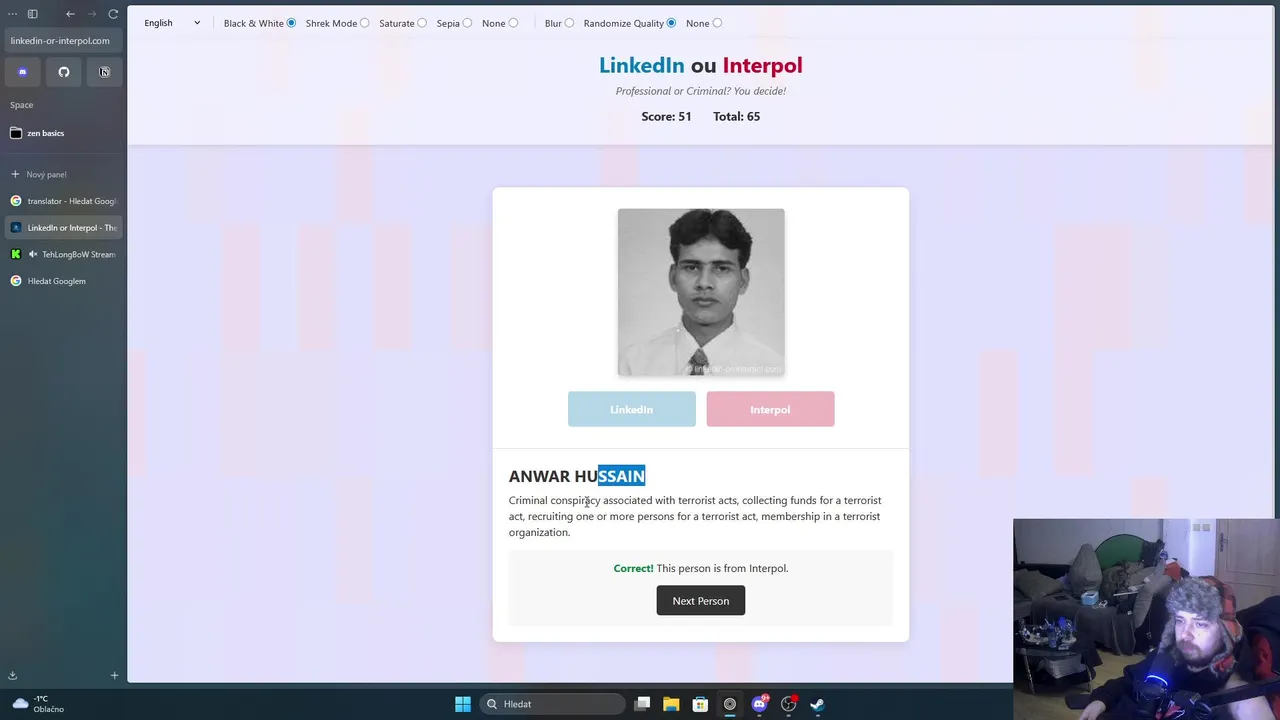
Task: Open the English language dropdown
Action: click(172, 23)
